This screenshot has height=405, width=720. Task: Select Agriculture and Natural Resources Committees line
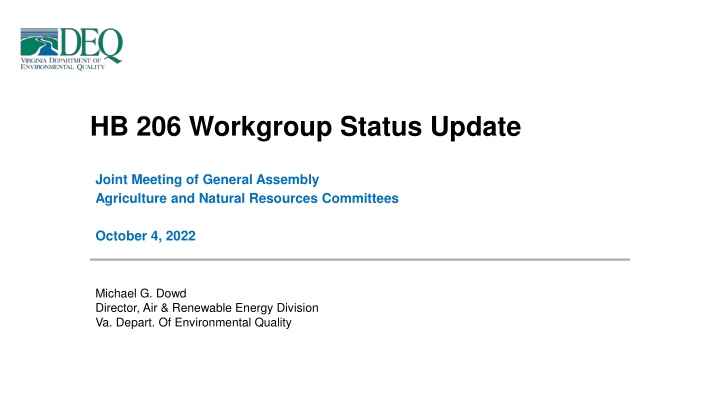tap(246, 199)
